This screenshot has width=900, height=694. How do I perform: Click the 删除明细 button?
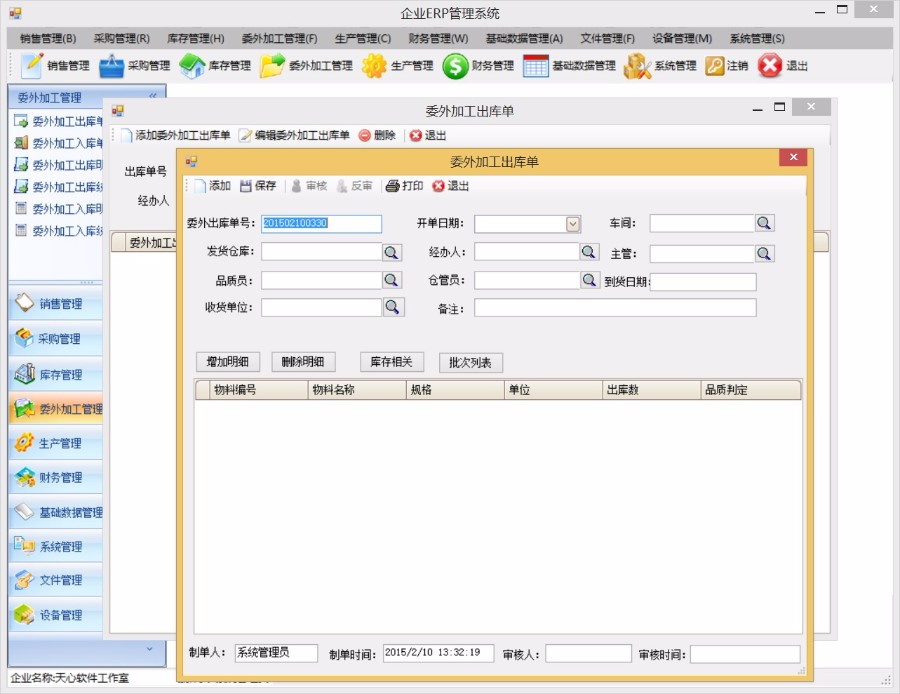click(x=303, y=362)
